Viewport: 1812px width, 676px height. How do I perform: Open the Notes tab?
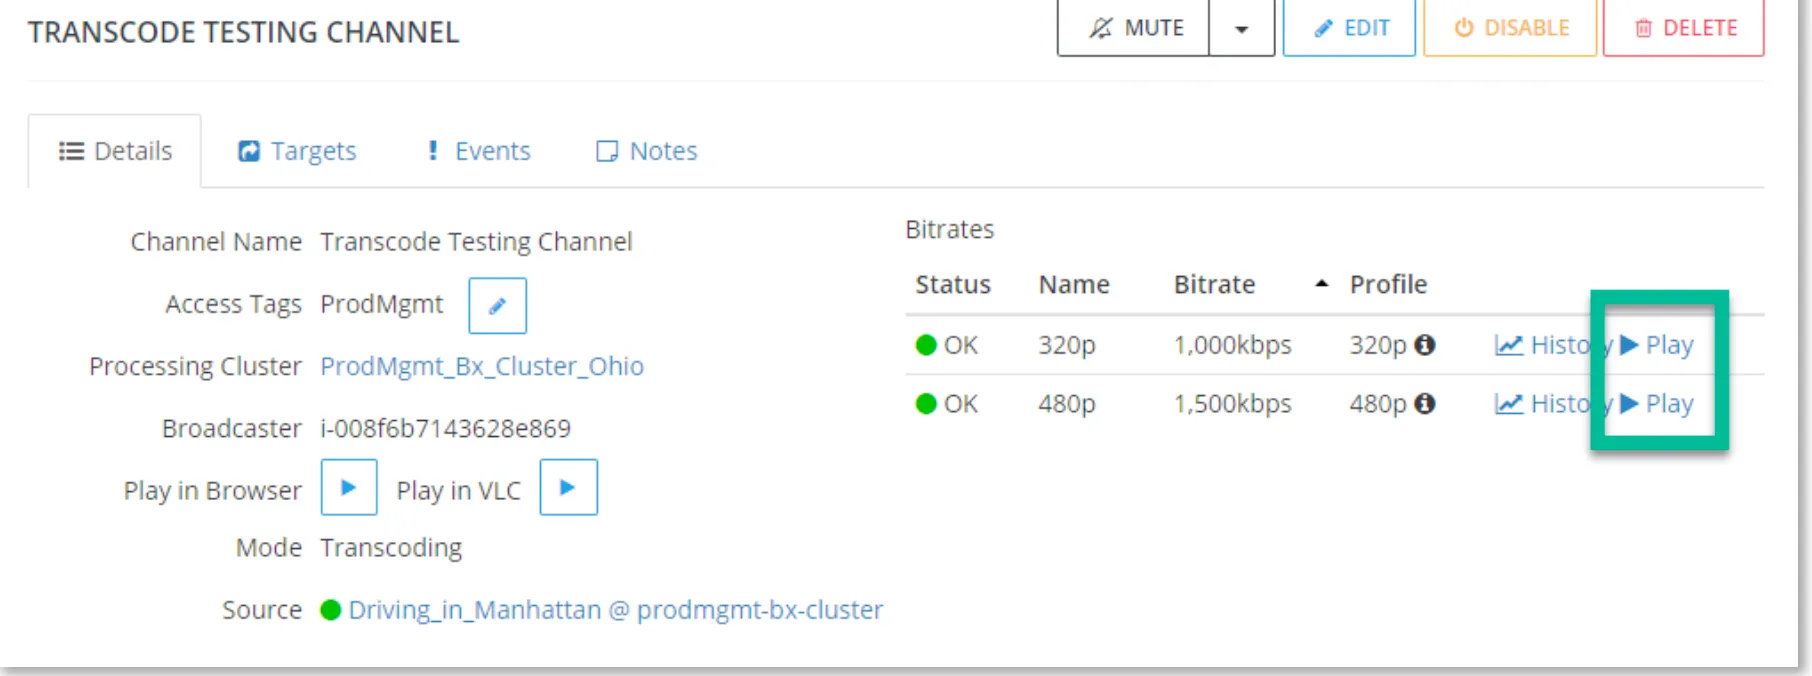[647, 151]
